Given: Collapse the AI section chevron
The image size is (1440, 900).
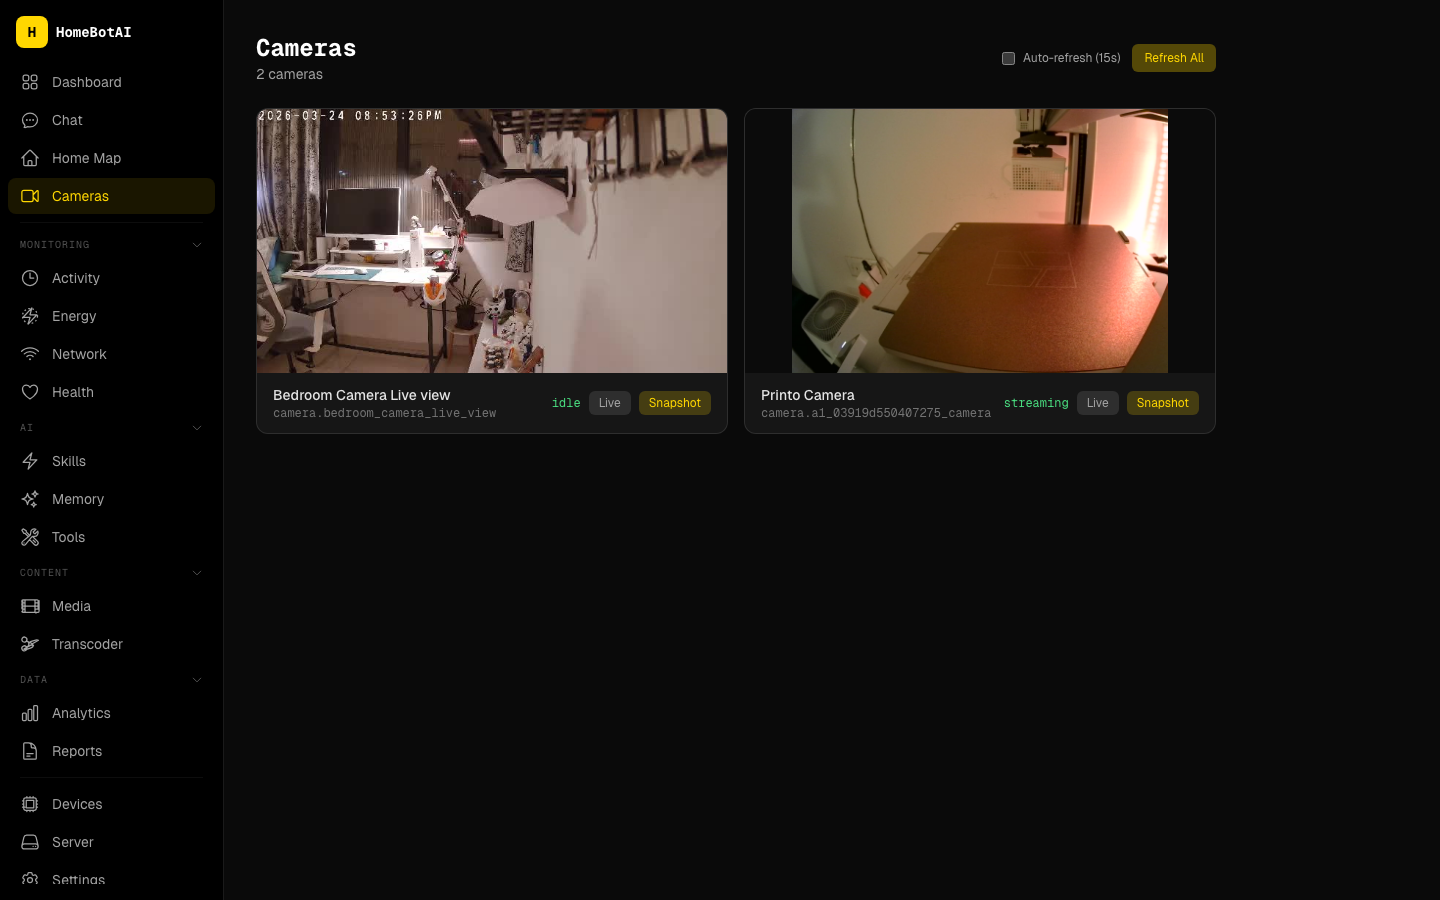Looking at the screenshot, I should 197,428.
